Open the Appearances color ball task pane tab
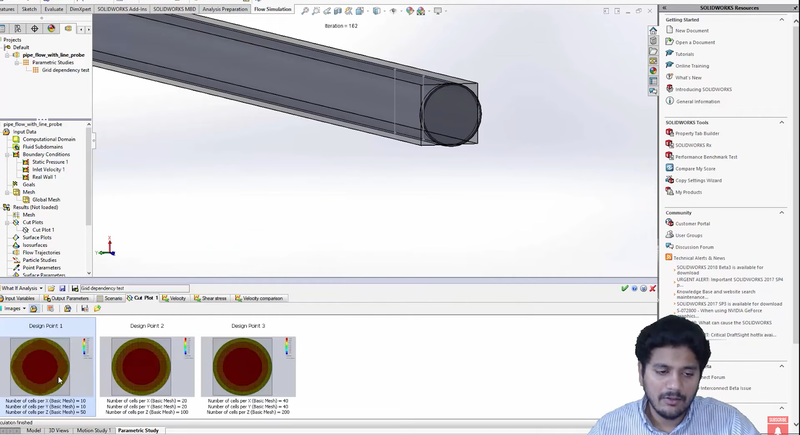The height and width of the screenshot is (435, 800). (x=653, y=71)
